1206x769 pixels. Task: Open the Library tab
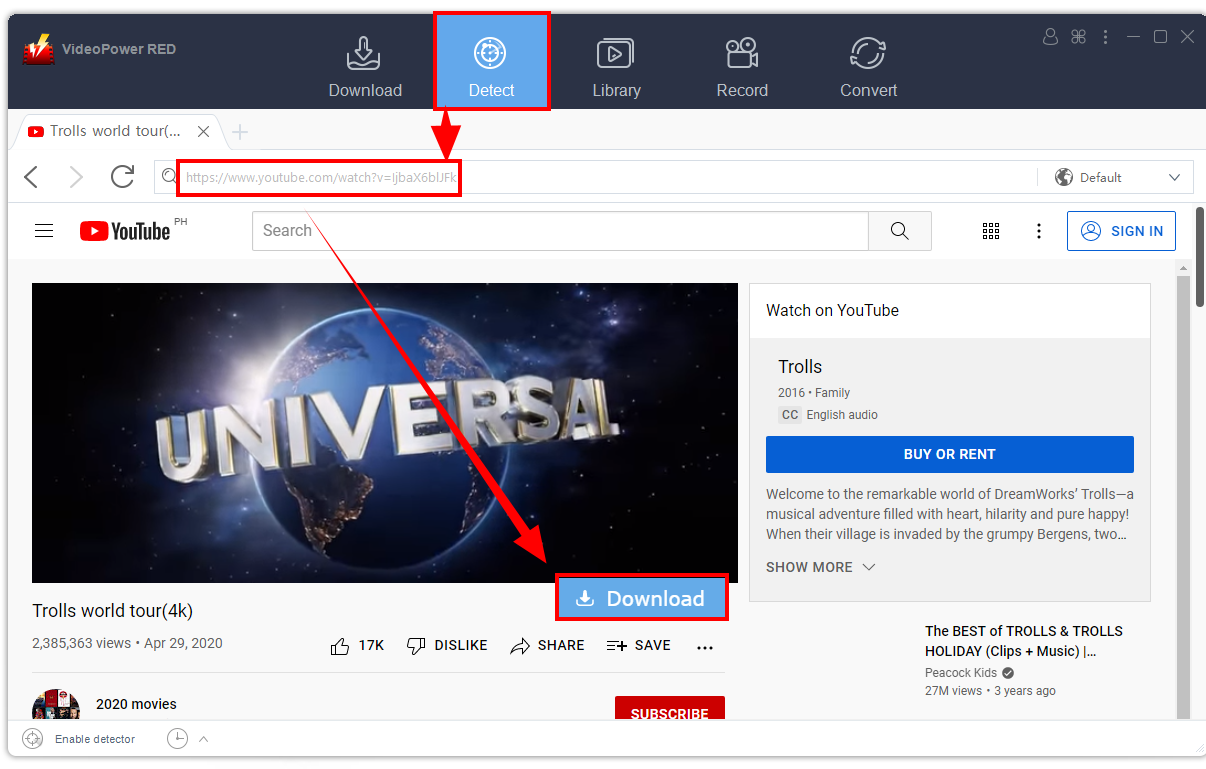(x=616, y=66)
